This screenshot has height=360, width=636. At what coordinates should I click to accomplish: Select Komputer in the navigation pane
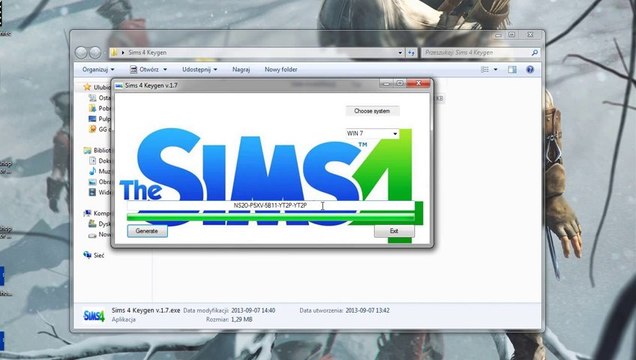click(97, 213)
